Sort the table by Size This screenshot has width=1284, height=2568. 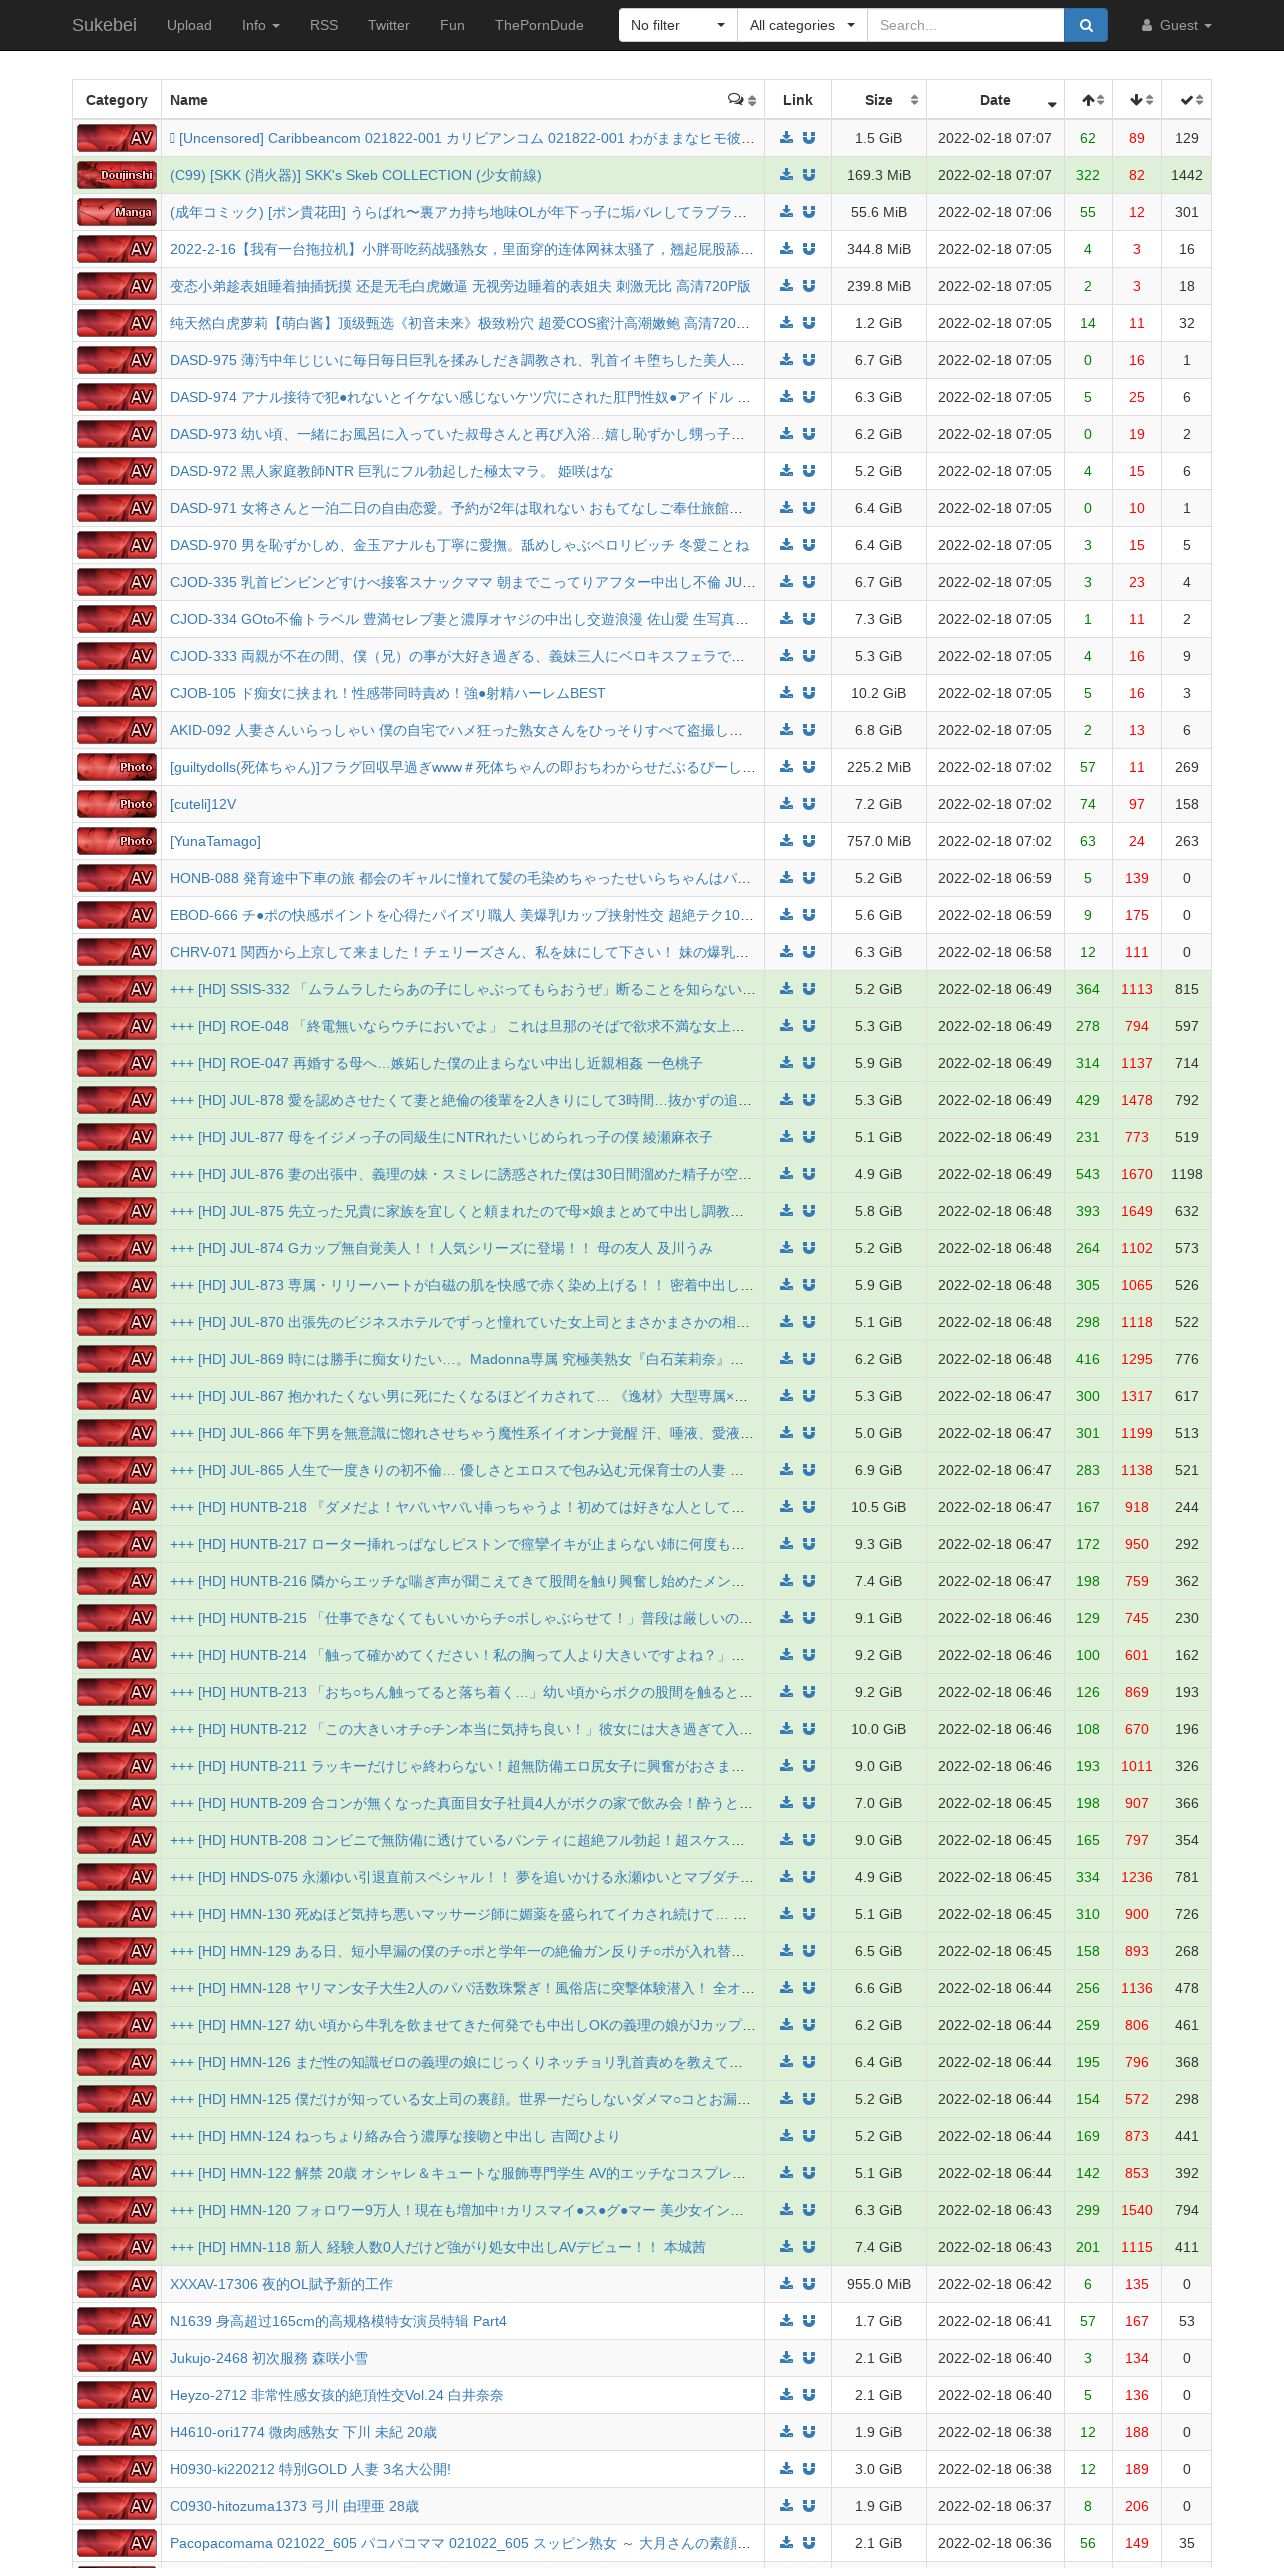tap(879, 100)
